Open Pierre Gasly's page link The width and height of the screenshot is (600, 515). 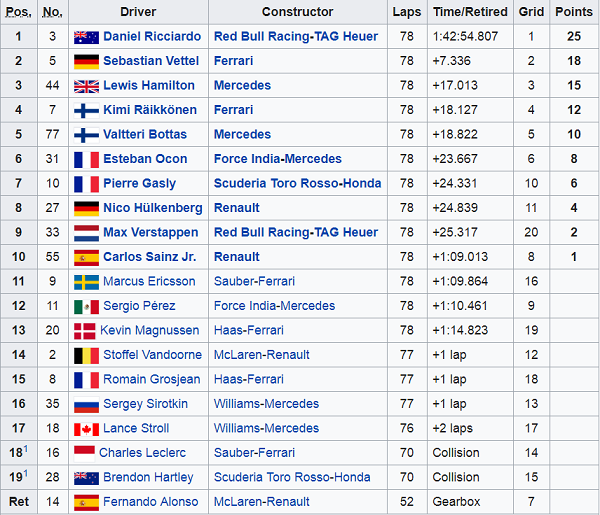click(x=139, y=183)
